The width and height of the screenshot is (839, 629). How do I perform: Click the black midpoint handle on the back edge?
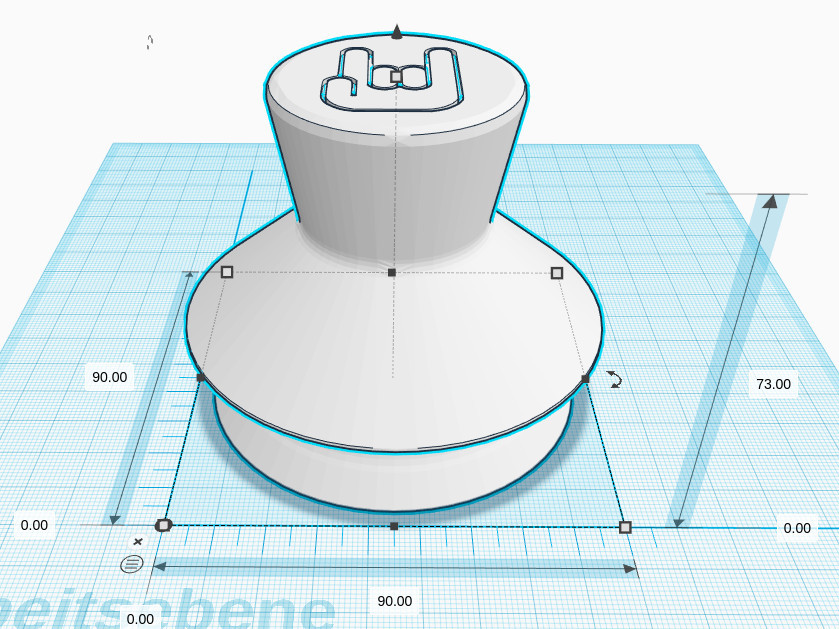pos(392,273)
